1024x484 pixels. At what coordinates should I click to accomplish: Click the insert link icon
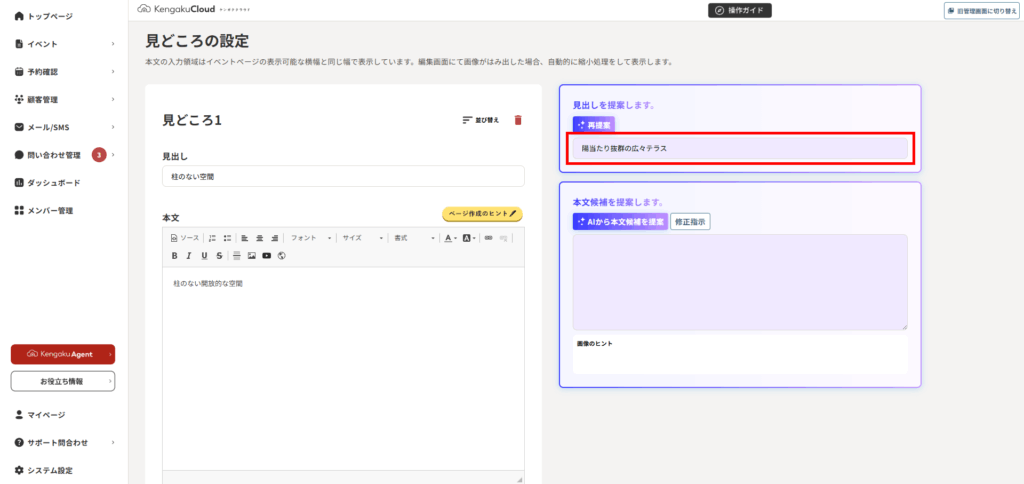488,238
